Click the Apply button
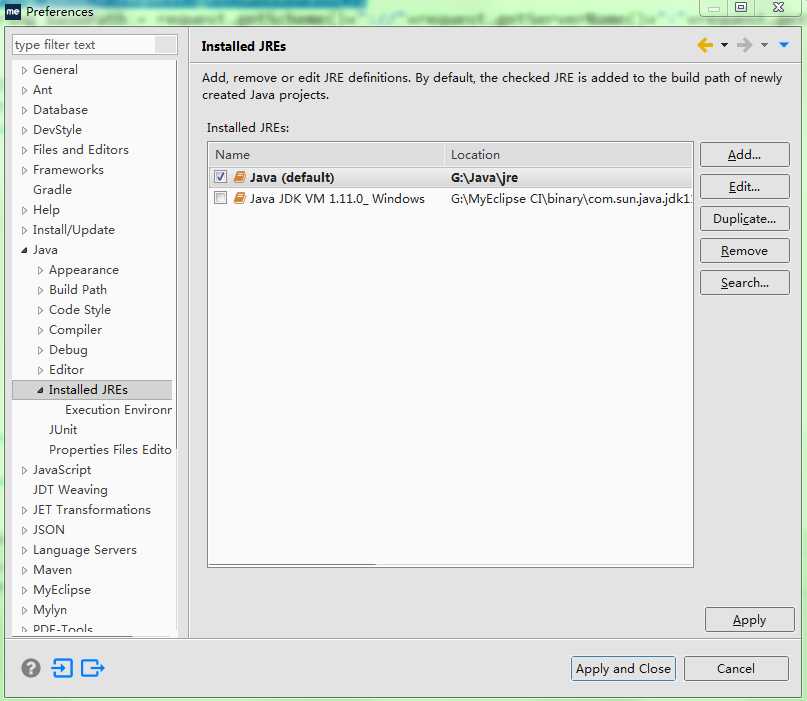Screen dimensions: 807x701 click(x=749, y=620)
